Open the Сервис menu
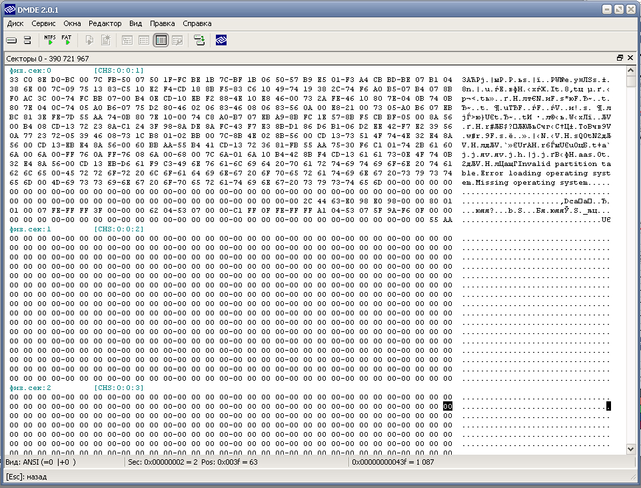Image resolution: width=641 pixels, height=488 pixels. [44, 21]
